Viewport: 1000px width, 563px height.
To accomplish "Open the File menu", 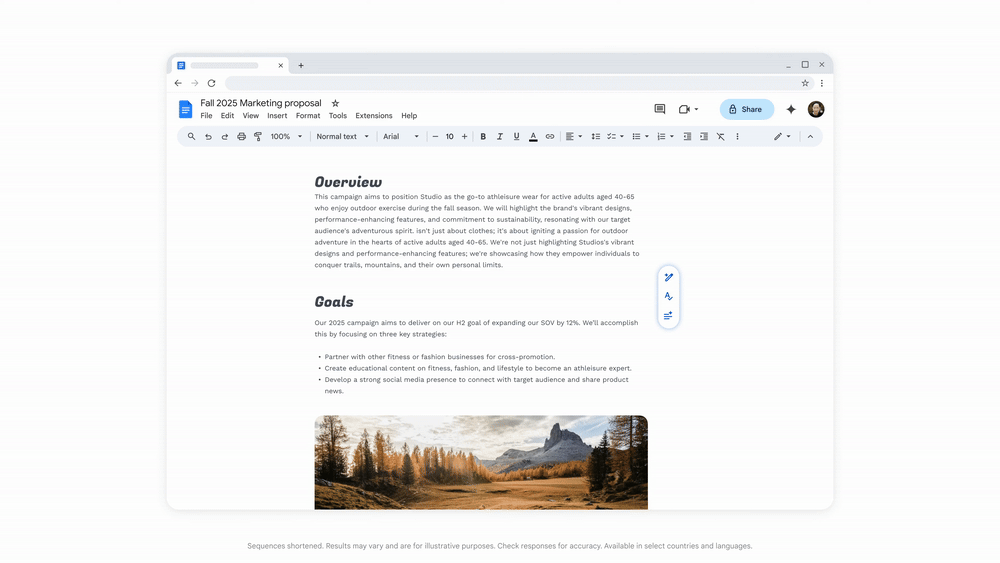I will 206,115.
